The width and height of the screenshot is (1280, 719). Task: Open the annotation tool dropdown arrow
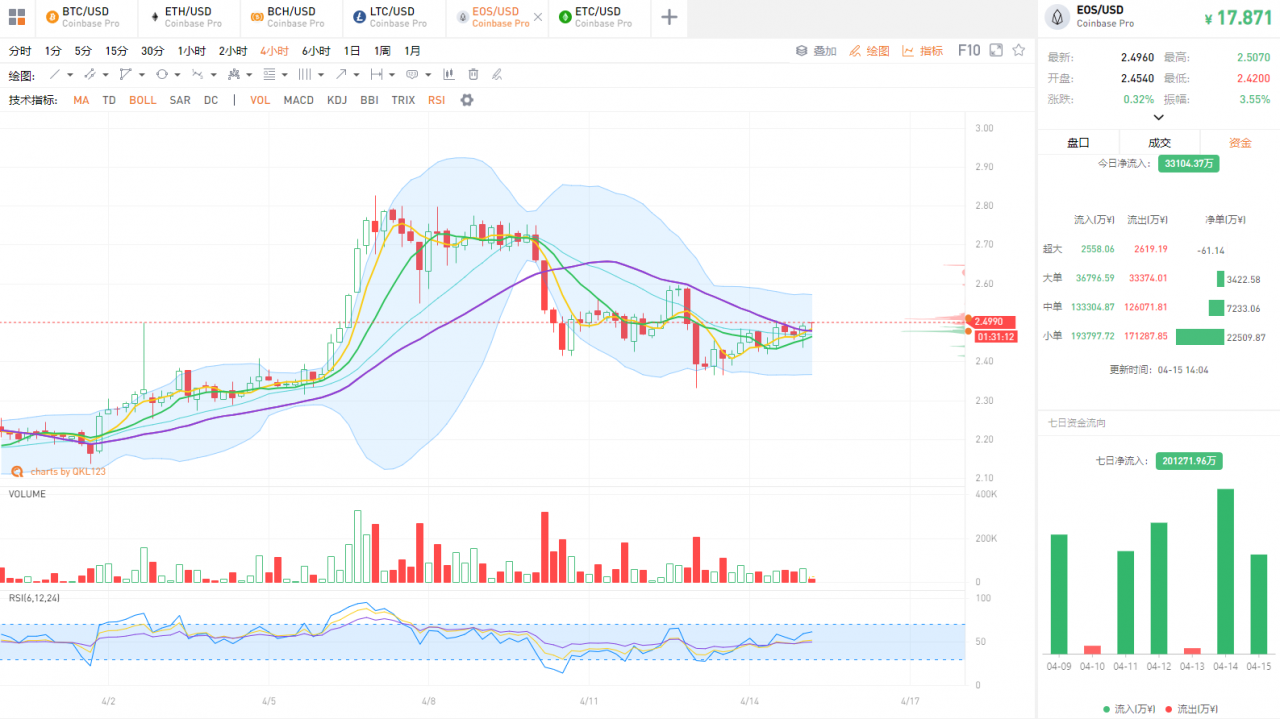coord(426,74)
